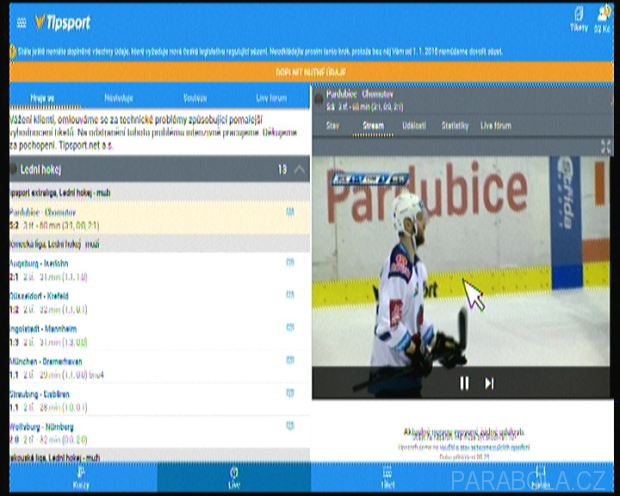Skip forward in the video stream
Image resolution: width=620 pixels, height=496 pixels.
[490, 383]
